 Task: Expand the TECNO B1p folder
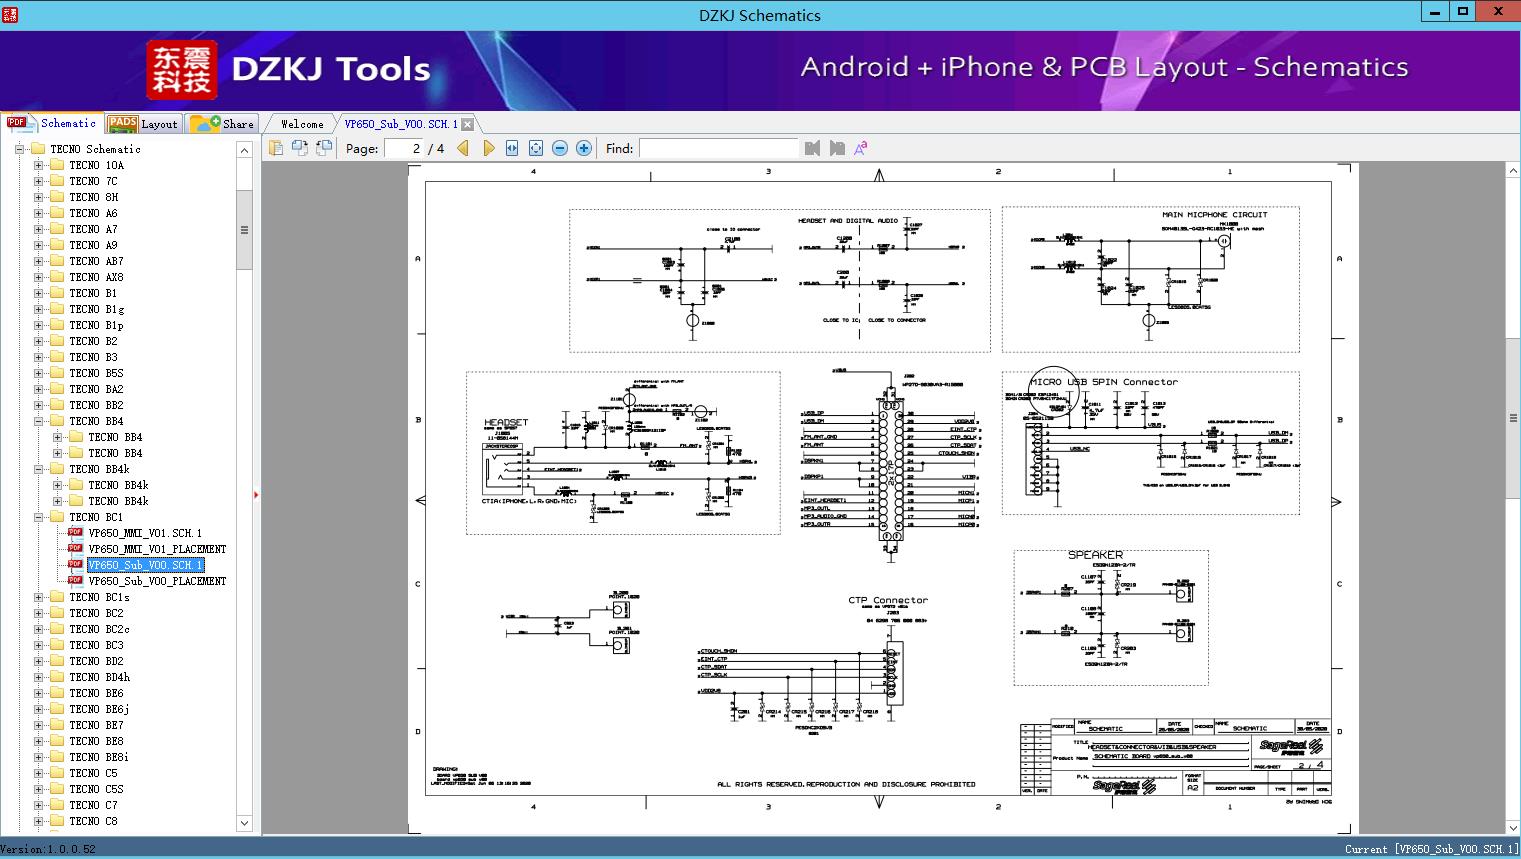pos(38,325)
